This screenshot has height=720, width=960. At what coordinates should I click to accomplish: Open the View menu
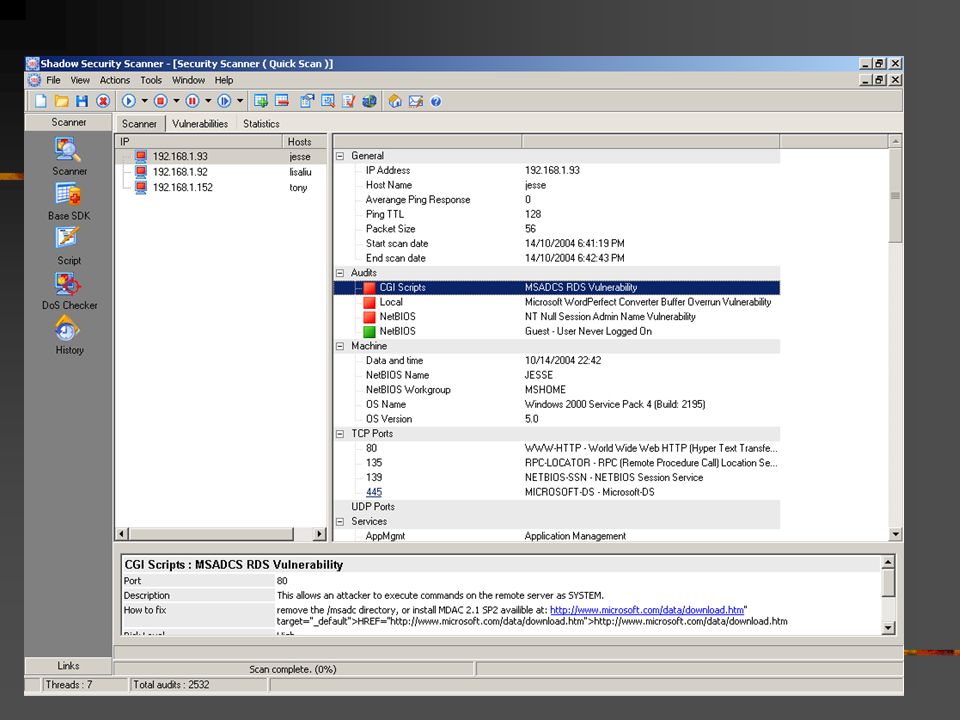[x=80, y=80]
